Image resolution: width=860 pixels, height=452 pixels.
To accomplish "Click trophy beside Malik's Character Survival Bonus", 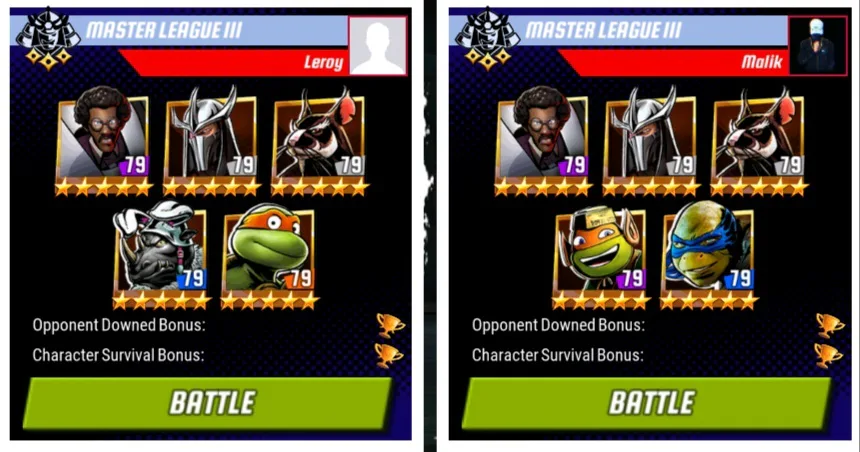I will (828, 355).
